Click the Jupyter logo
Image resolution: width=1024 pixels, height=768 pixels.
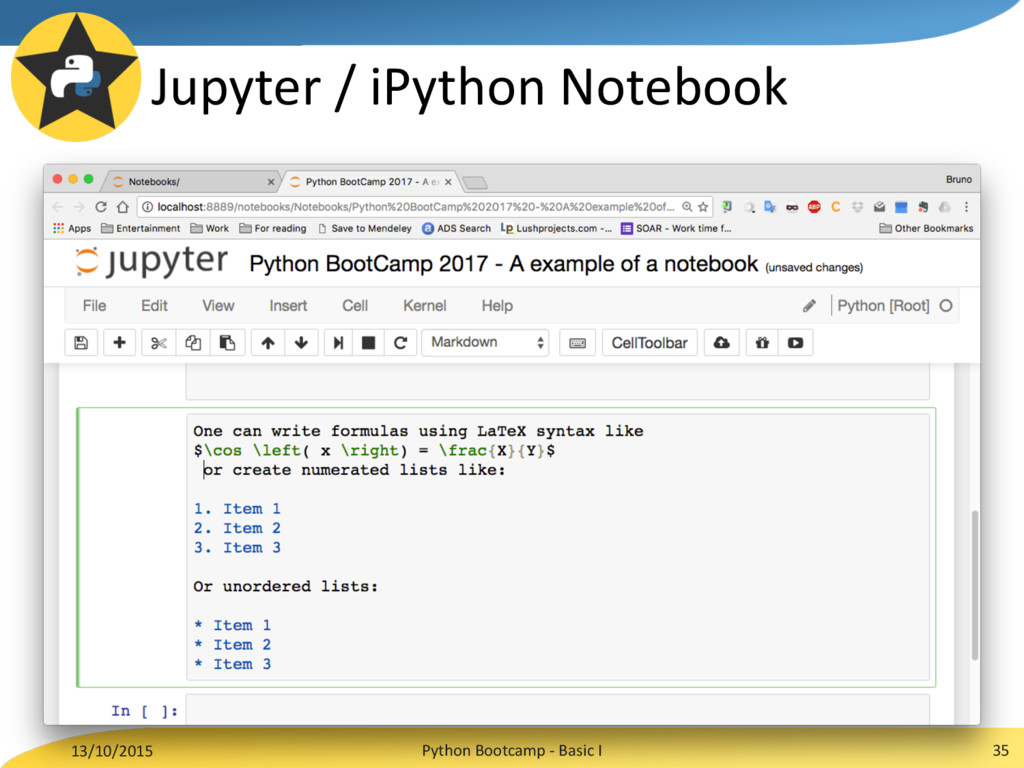151,263
